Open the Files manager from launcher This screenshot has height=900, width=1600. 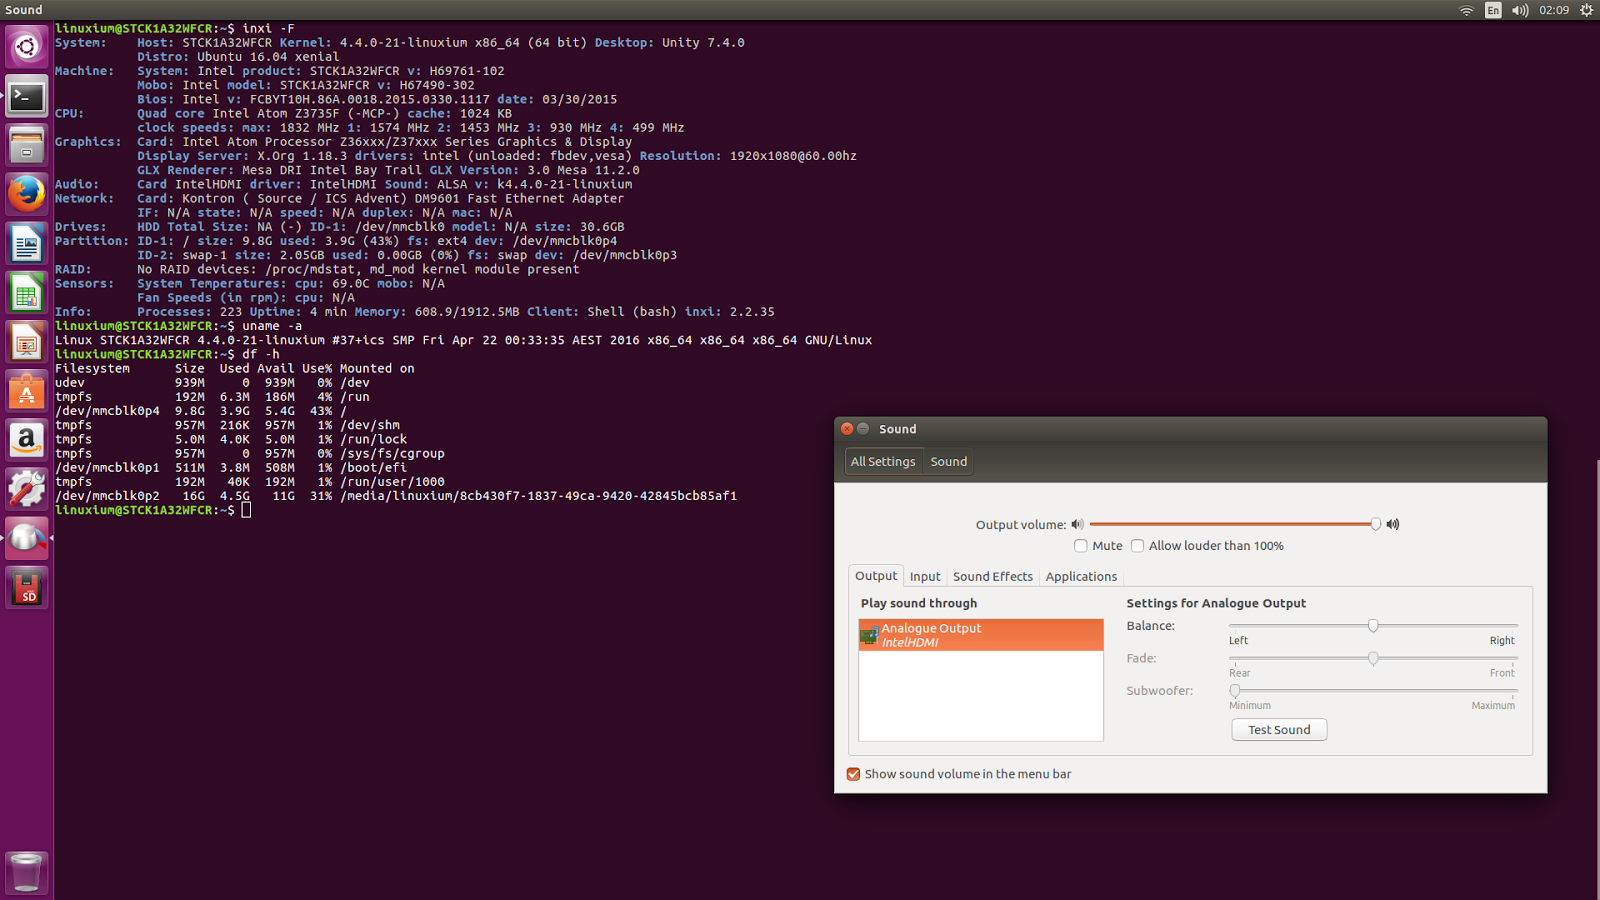click(27, 145)
